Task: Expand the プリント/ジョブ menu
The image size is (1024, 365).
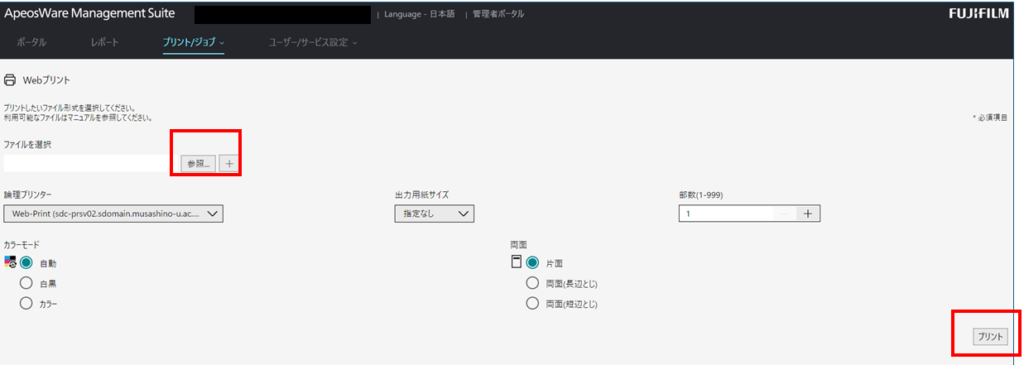Action: 193,42
